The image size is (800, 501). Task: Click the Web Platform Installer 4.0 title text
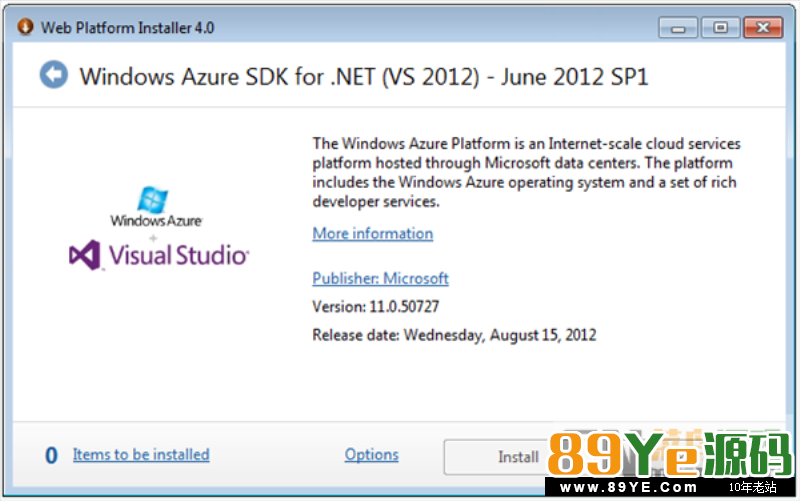click(128, 28)
